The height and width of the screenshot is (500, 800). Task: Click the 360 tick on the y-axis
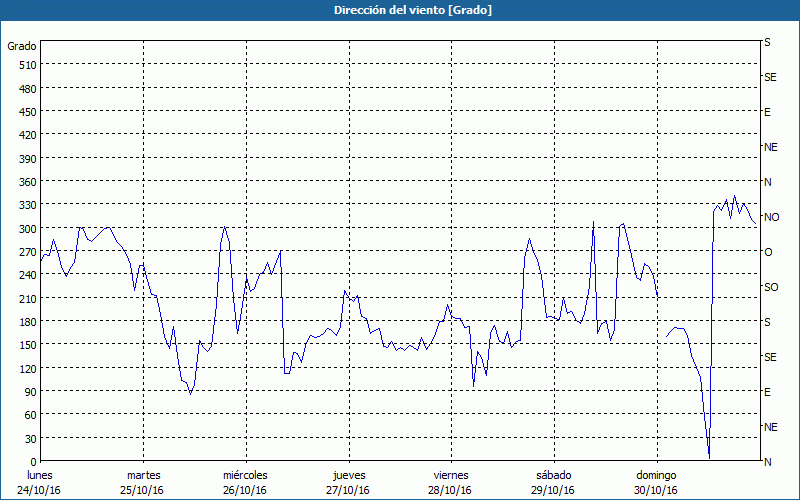[27, 182]
